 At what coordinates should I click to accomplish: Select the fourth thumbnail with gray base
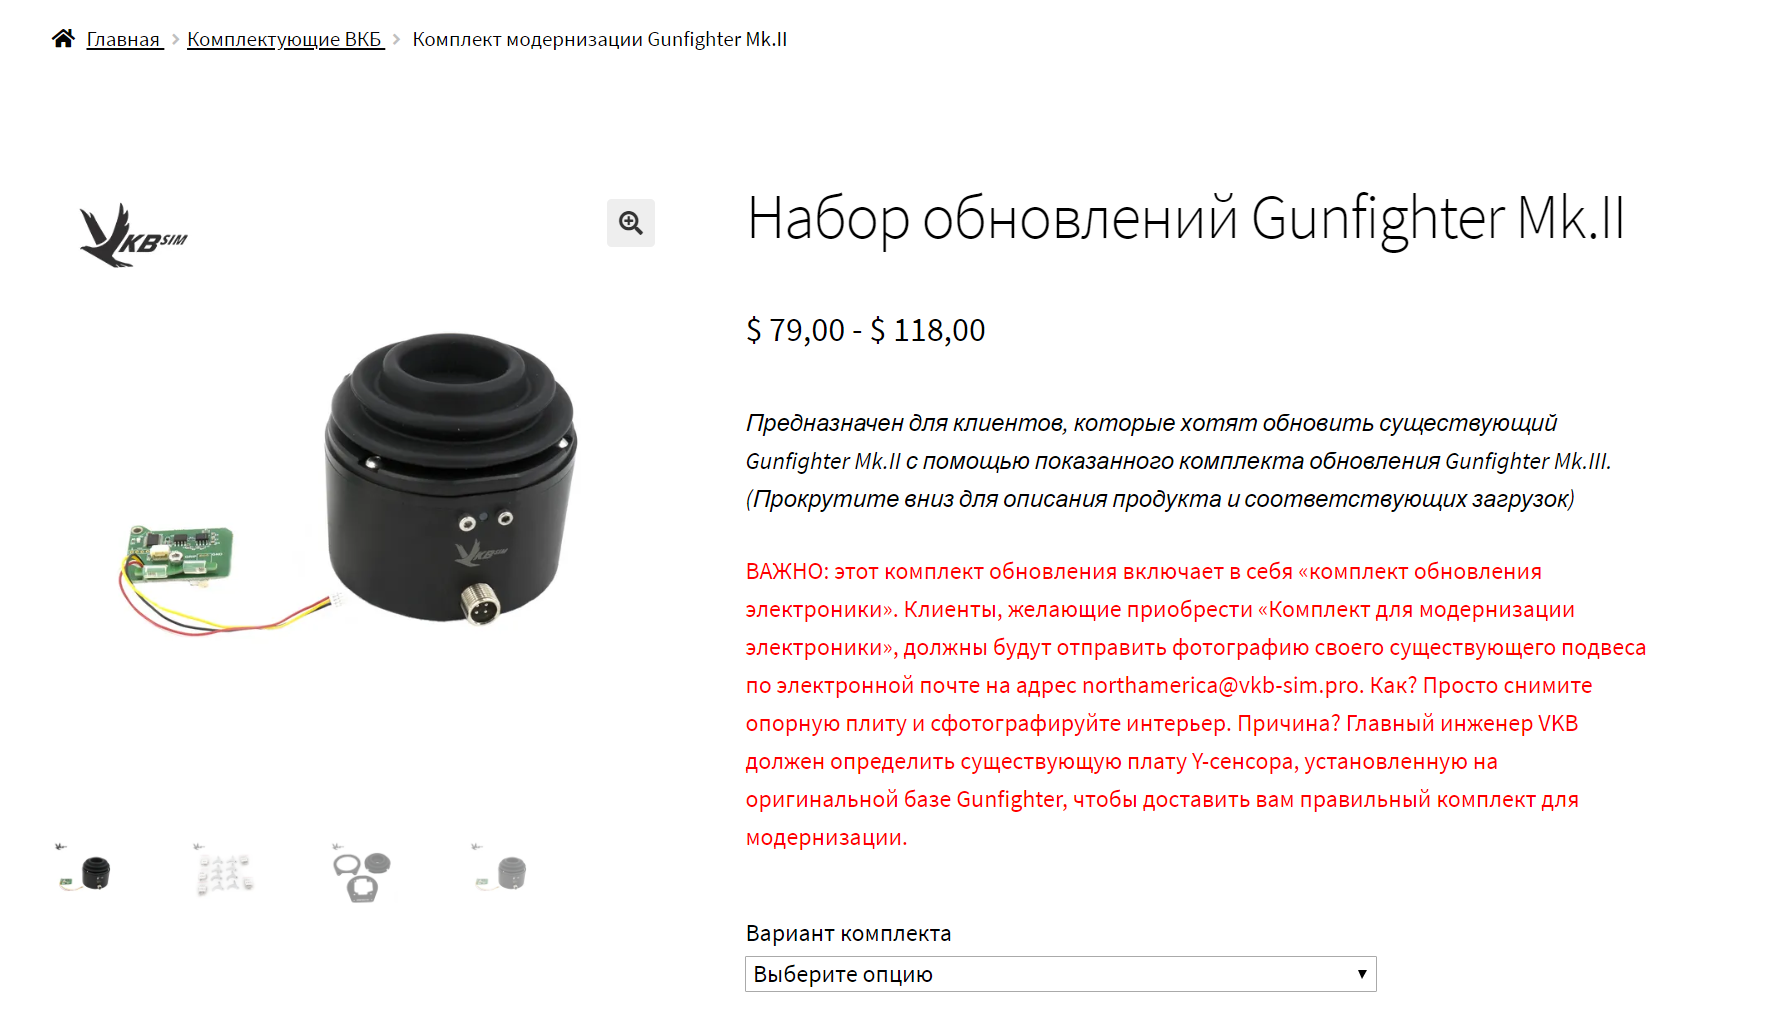tap(501, 871)
